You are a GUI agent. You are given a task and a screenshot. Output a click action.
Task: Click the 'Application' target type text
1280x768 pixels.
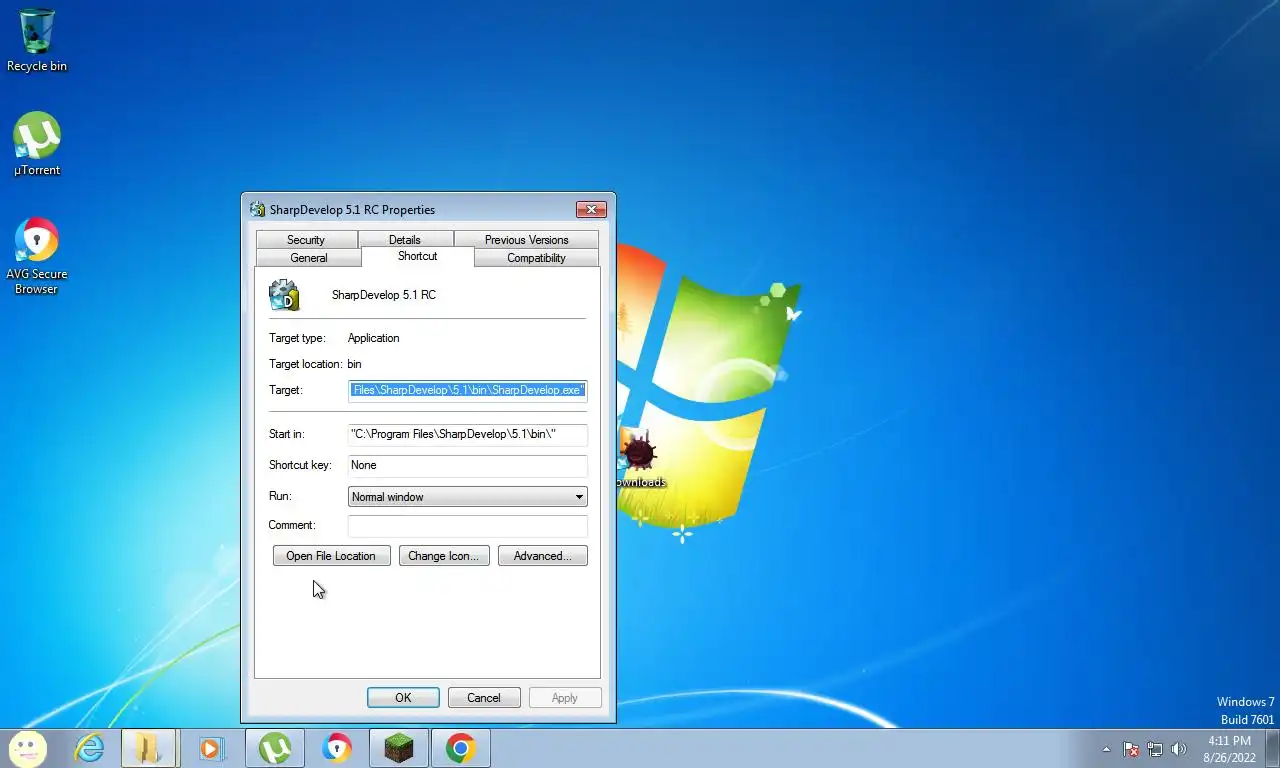click(x=374, y=338)
